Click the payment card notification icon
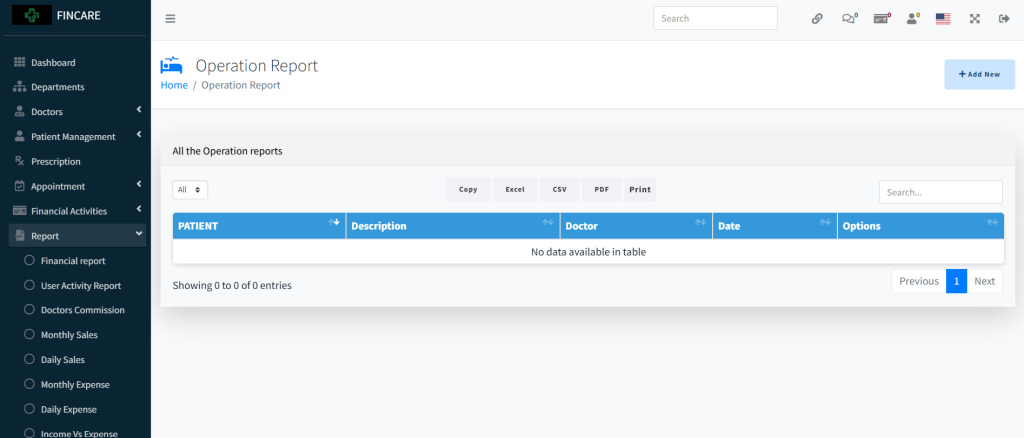Viewport: 1024px width, 438px height. (881, 19)
